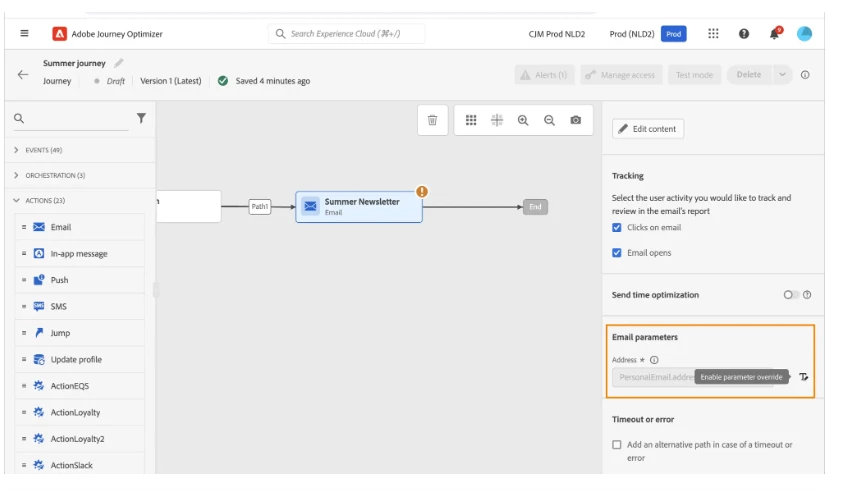Click the Delete journey button

pyautogui.click(x=749, y=75)
